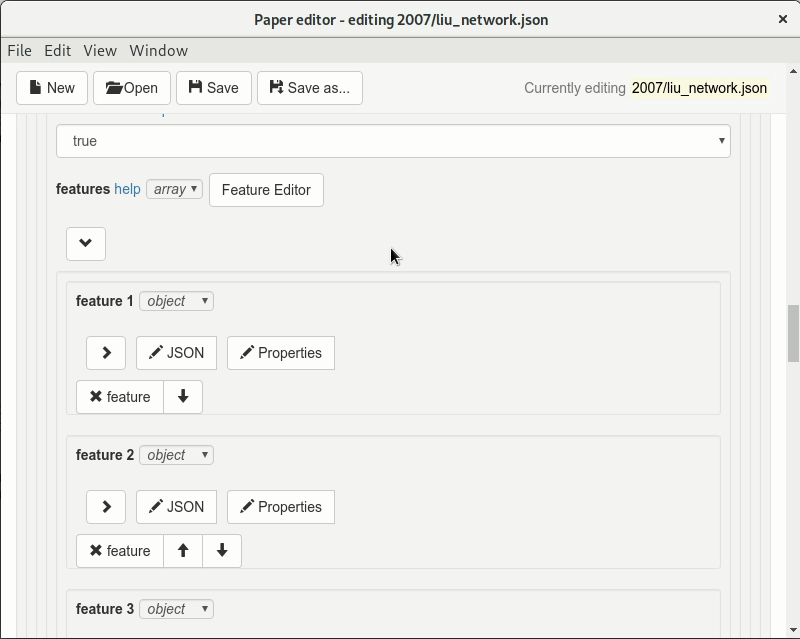Click the vertical scrollbar thumb
This screenshot has height=639, width=800.
coord(793,333)
